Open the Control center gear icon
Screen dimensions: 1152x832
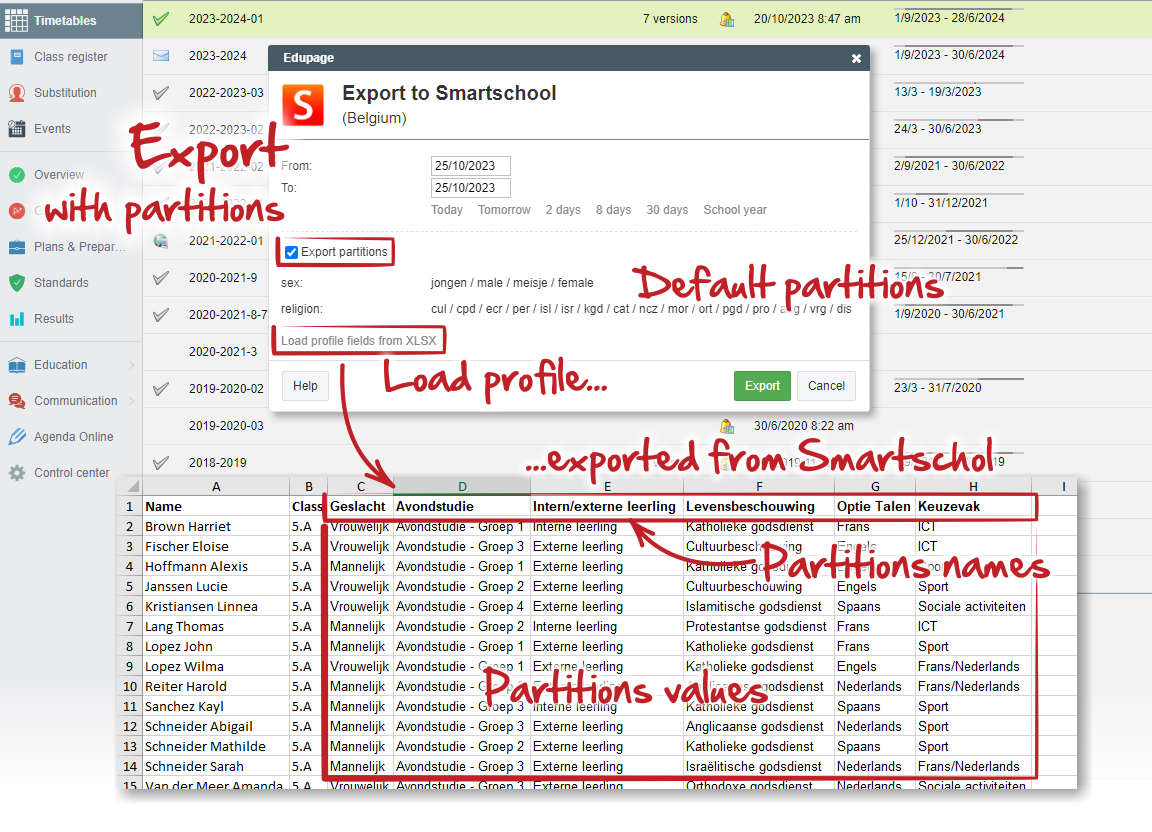pos(17,473)
